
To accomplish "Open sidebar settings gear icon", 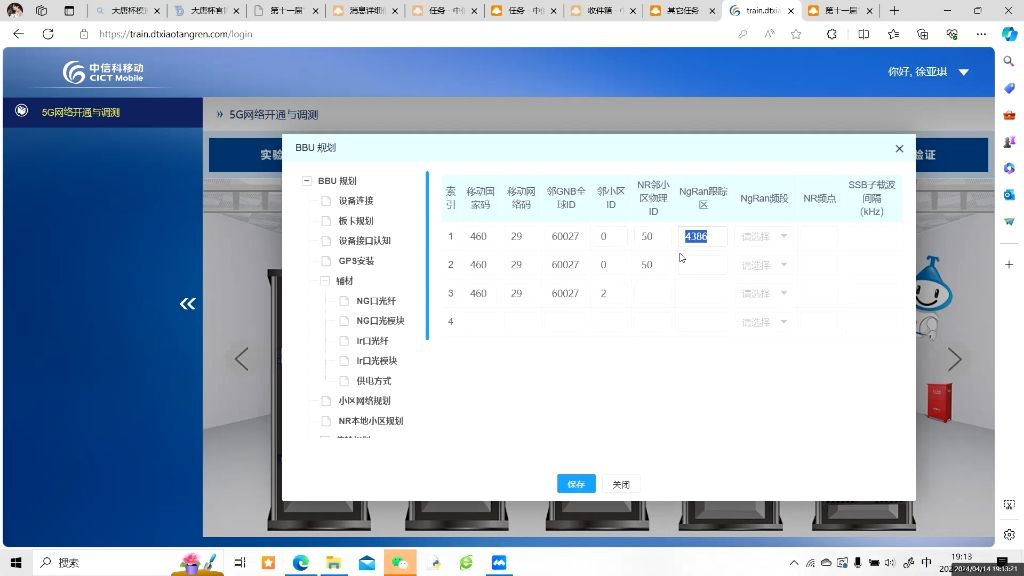I will click(x=1009, y=534).
